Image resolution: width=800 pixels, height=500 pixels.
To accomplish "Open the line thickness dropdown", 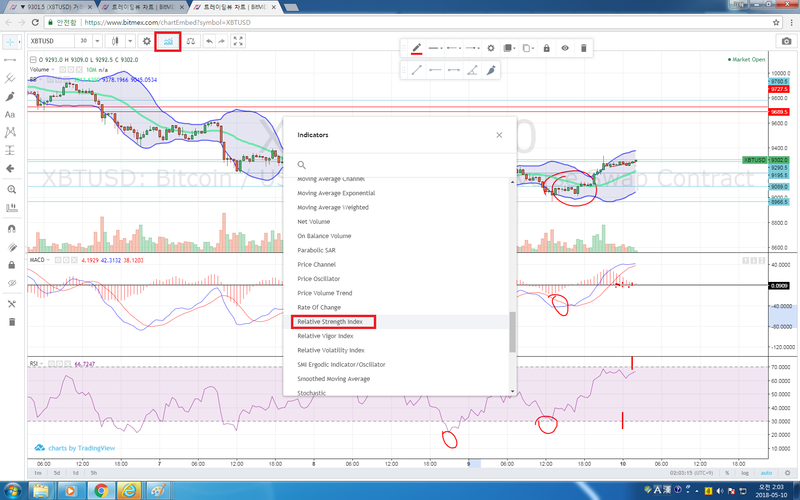I will [x=435, y=48].
